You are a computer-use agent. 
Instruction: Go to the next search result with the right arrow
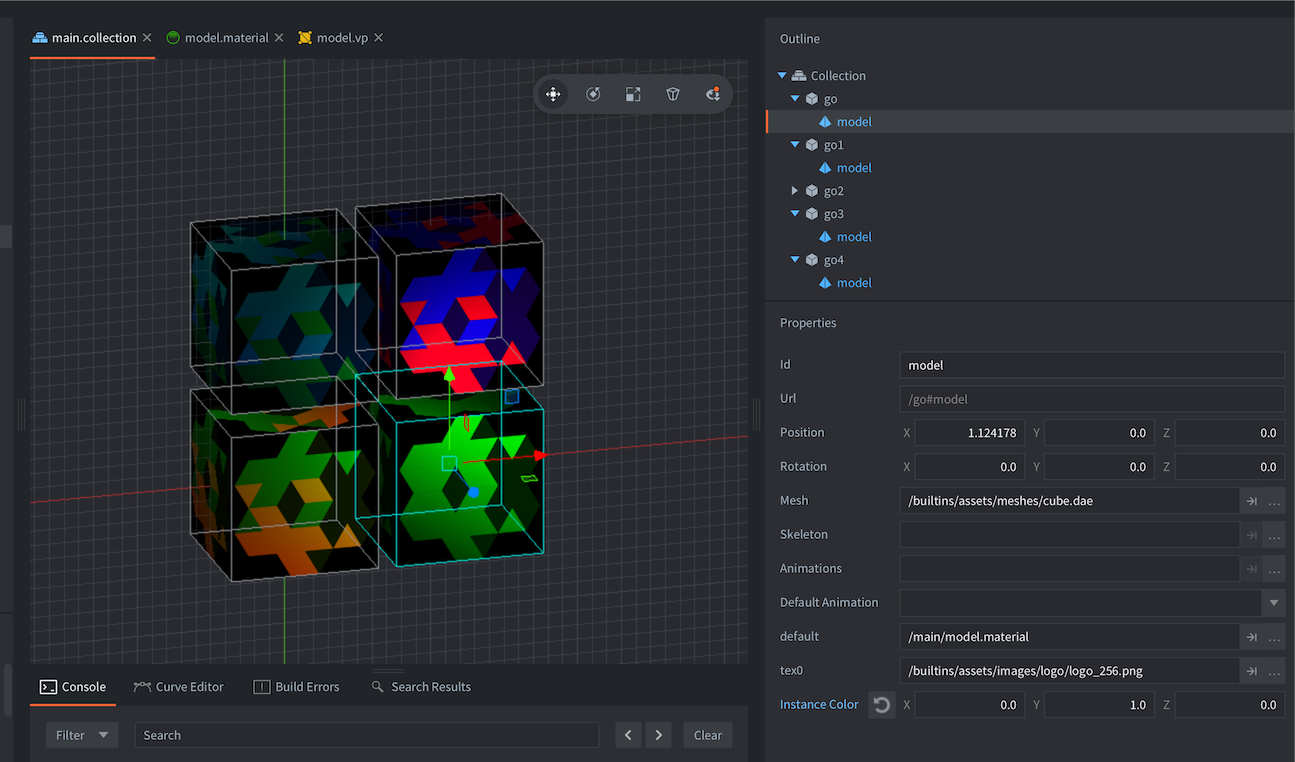(658, 735)
